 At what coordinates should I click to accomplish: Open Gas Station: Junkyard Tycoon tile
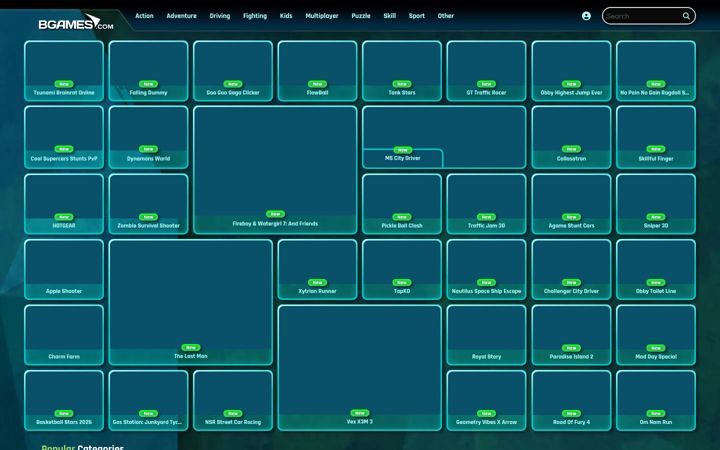148,401
